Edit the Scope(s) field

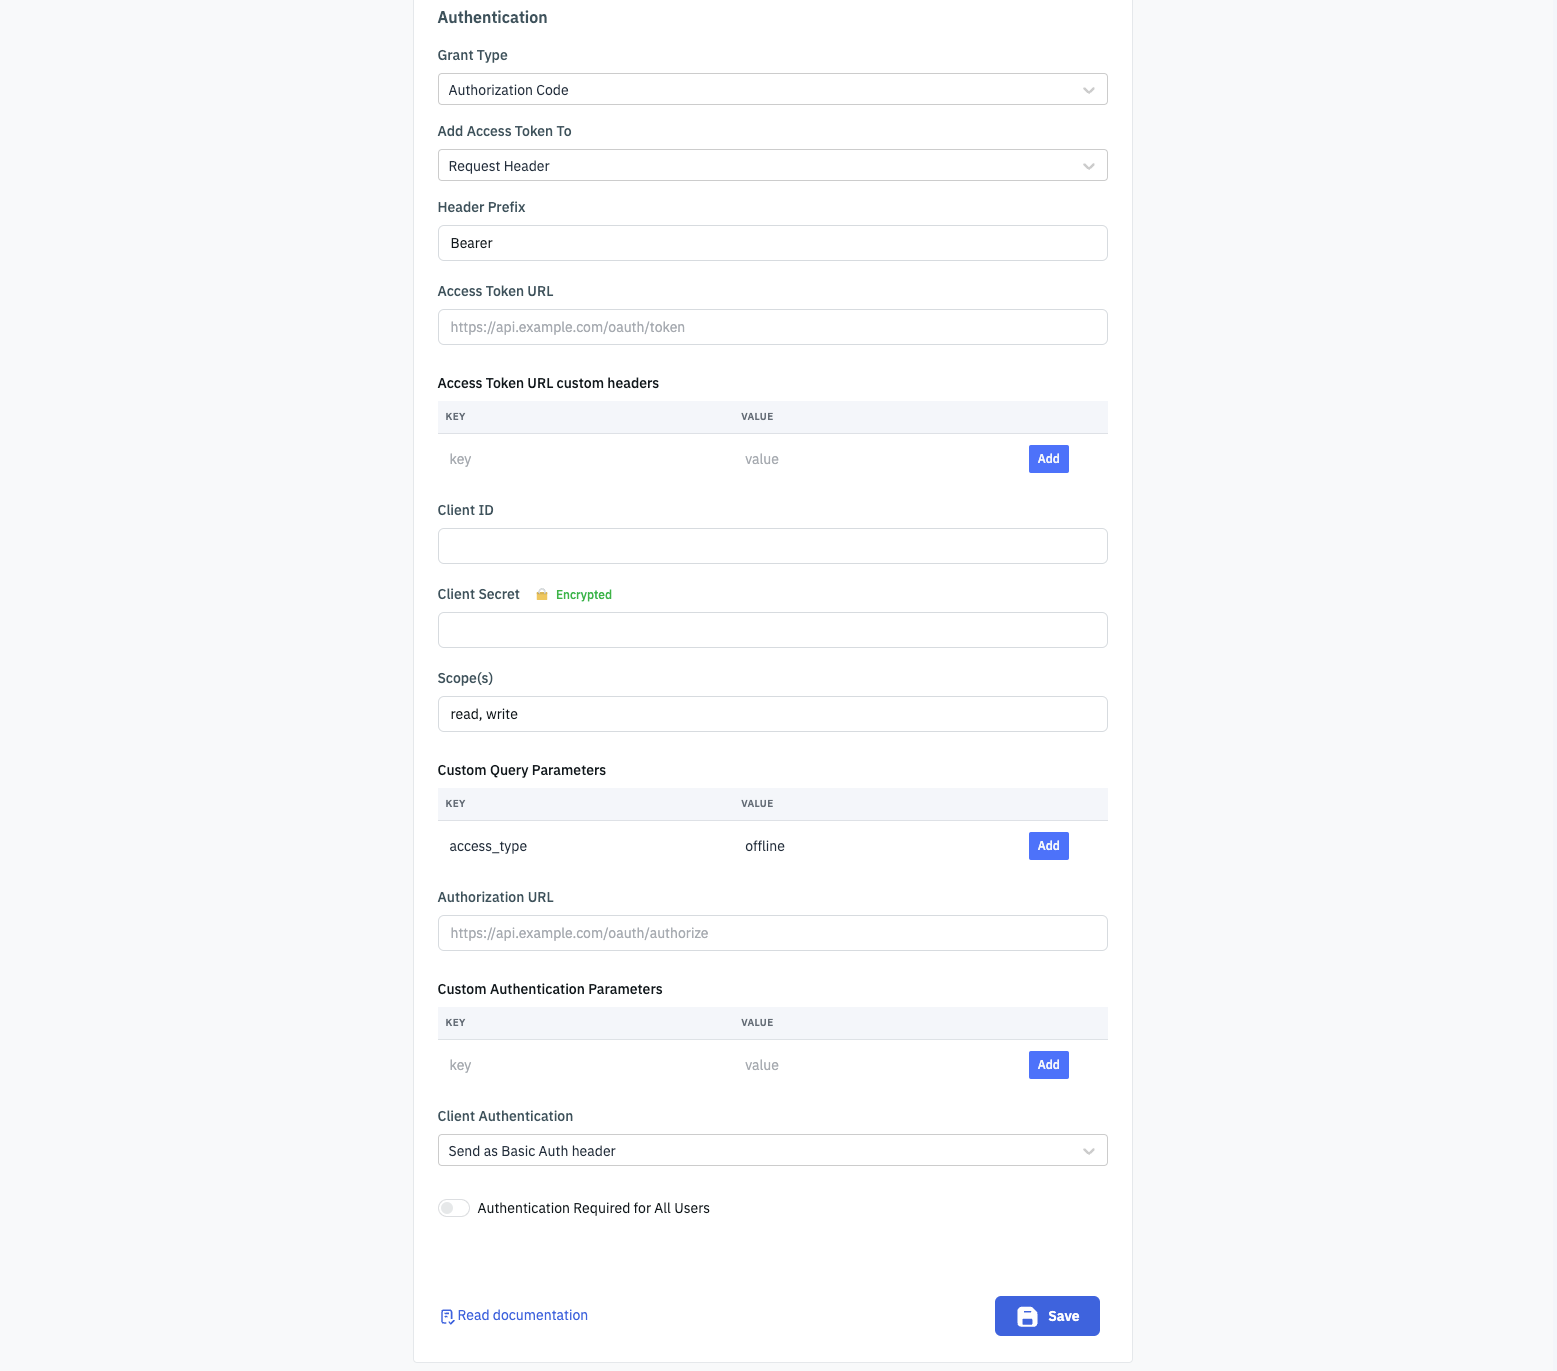pos(772,714)
